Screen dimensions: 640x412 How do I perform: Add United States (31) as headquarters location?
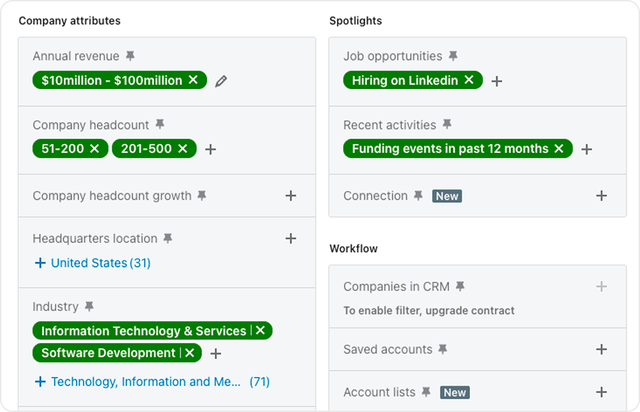point(93,263)
